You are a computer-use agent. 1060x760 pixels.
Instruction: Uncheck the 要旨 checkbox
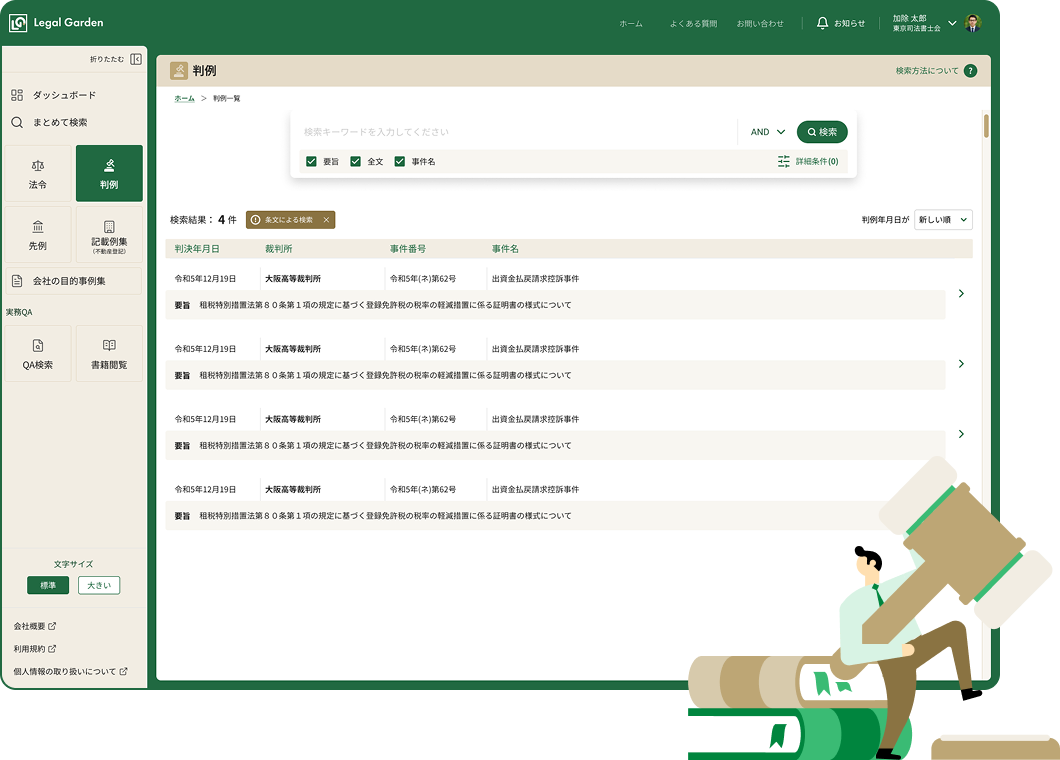coord(312,162)
